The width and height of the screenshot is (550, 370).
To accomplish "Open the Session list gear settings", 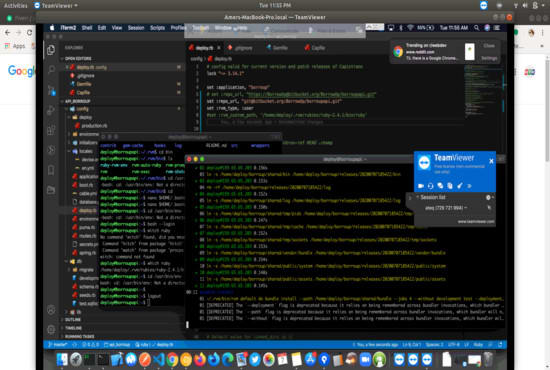I will [488, 197].
